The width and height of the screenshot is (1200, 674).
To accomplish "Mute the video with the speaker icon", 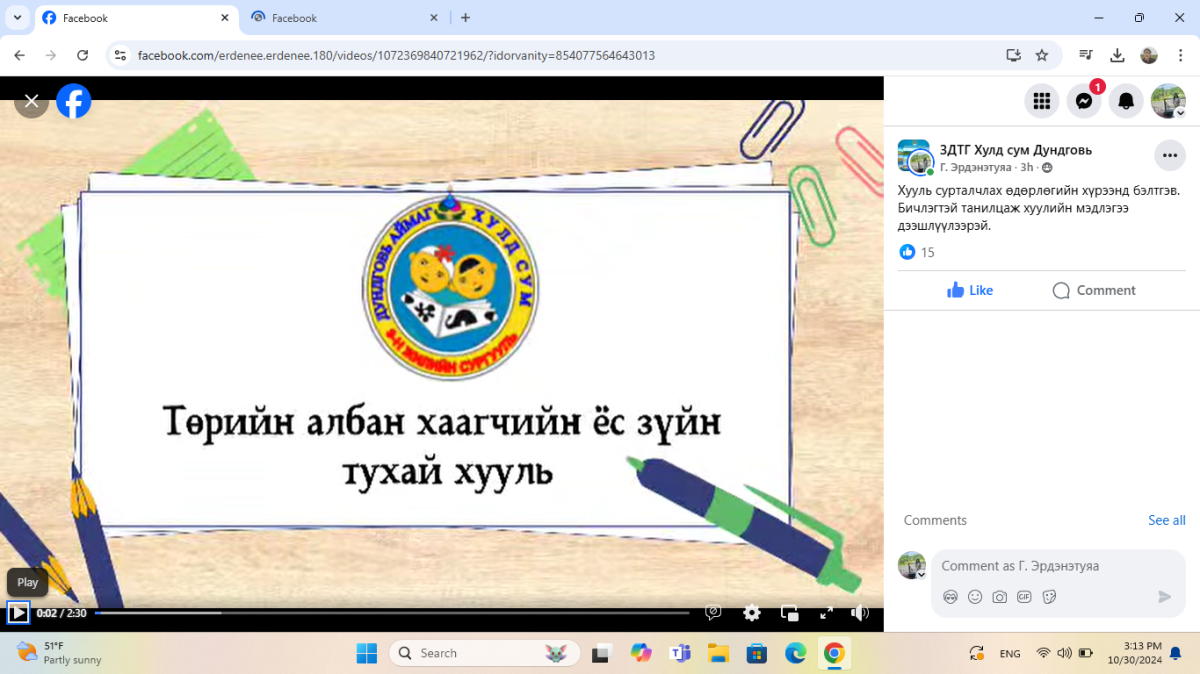I will (859, 613).
